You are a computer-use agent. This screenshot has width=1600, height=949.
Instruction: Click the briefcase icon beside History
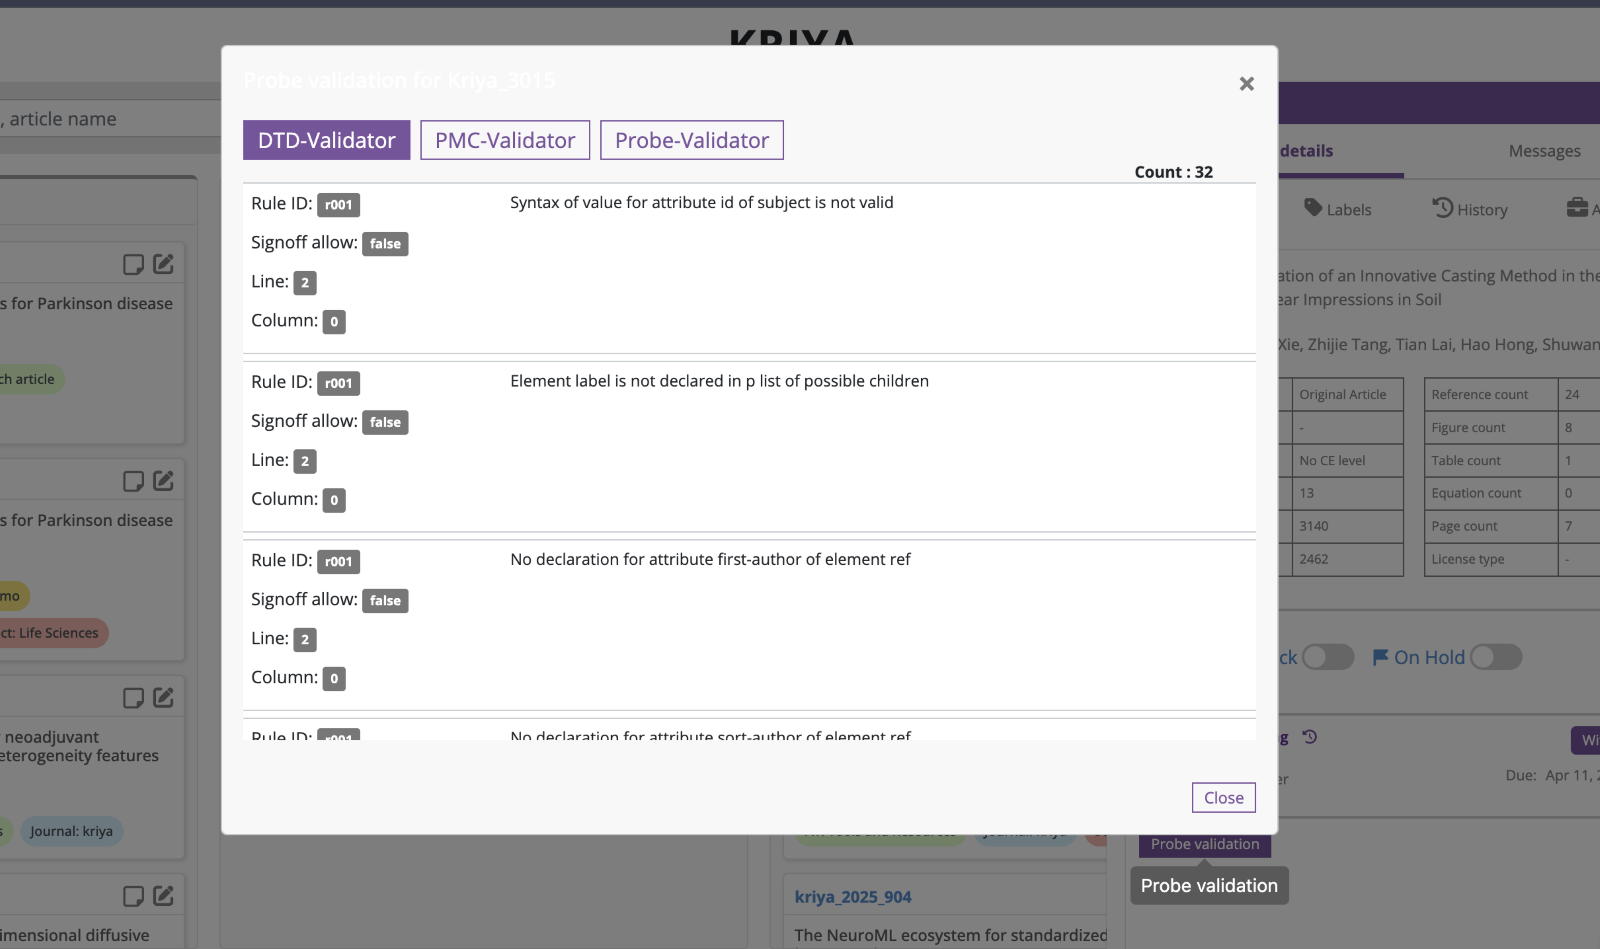[x=1577, y=208]
